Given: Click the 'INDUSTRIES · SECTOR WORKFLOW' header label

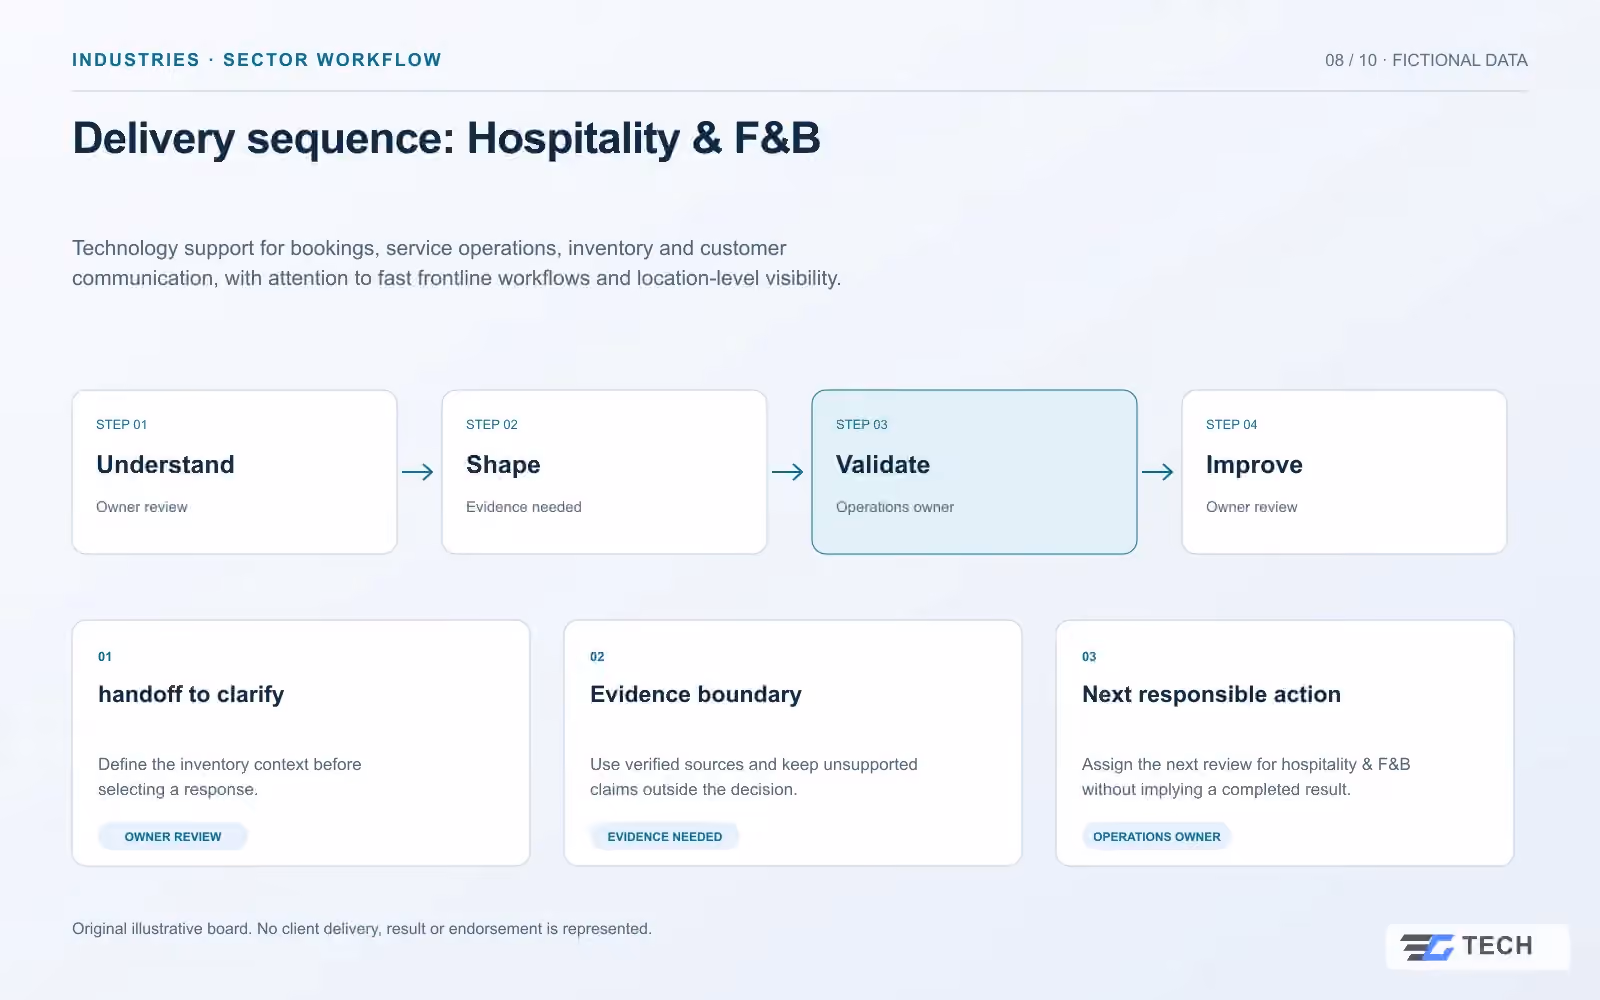Looking at the screenshot, I should [x=257, y=60].
